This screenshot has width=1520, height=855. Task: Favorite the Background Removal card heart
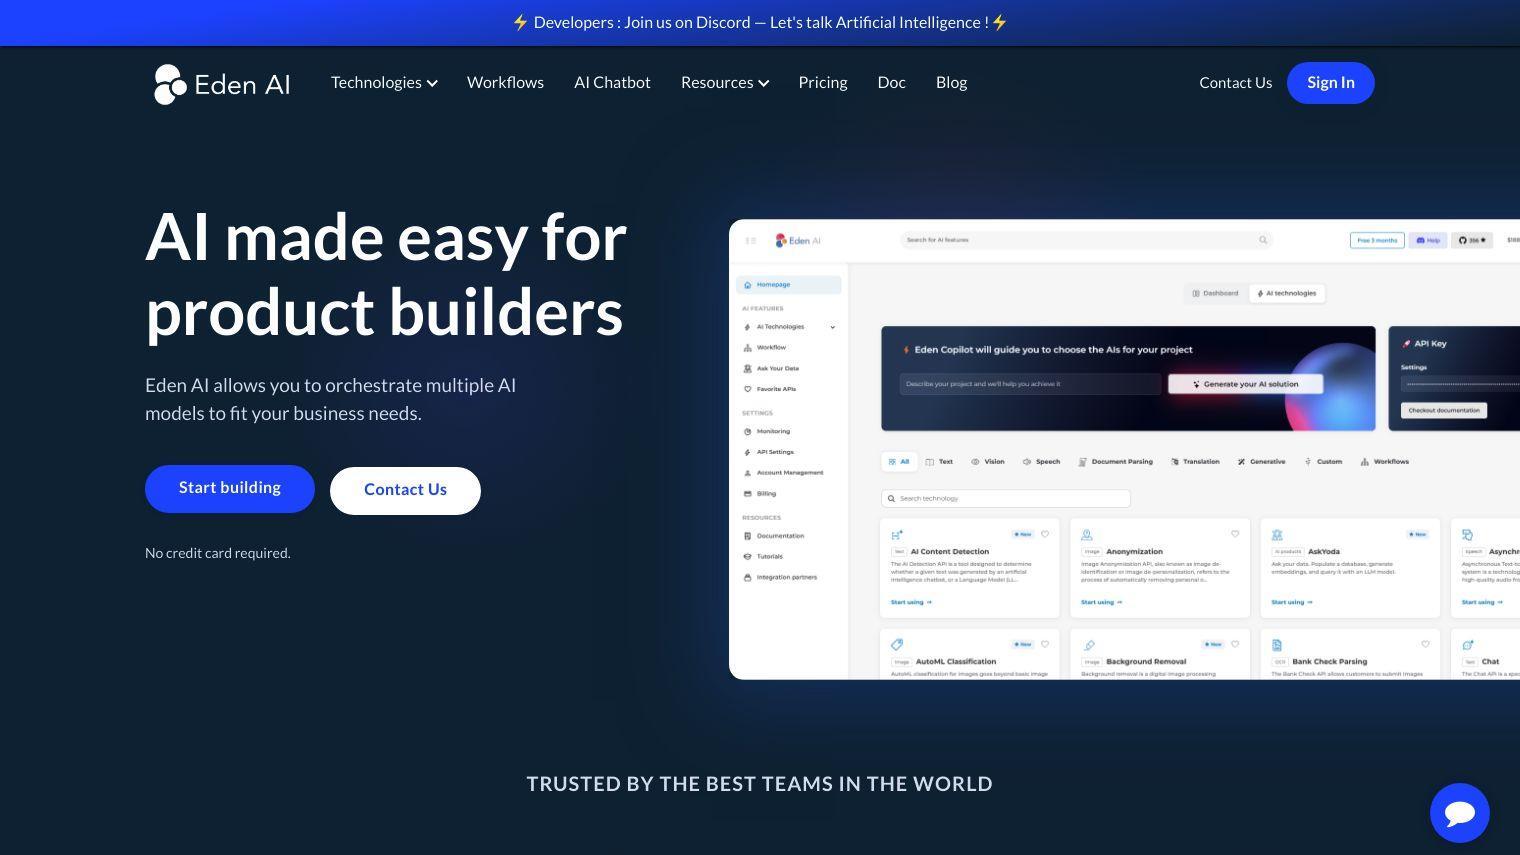click(x=1235, y=644)
